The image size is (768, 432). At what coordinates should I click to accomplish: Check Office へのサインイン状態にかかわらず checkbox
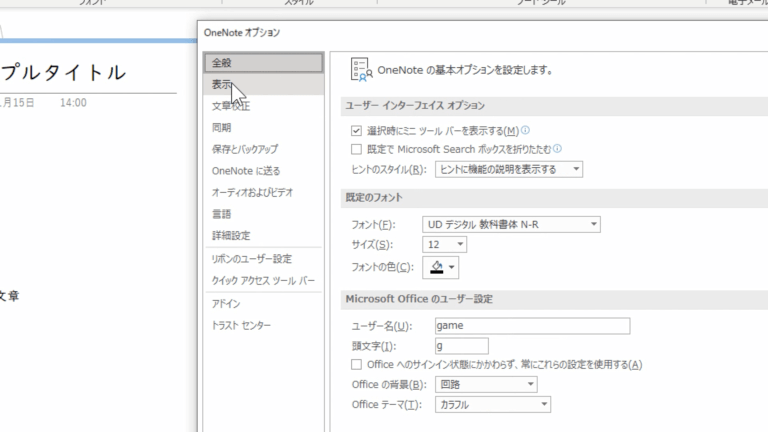click(x=356, y=364)
